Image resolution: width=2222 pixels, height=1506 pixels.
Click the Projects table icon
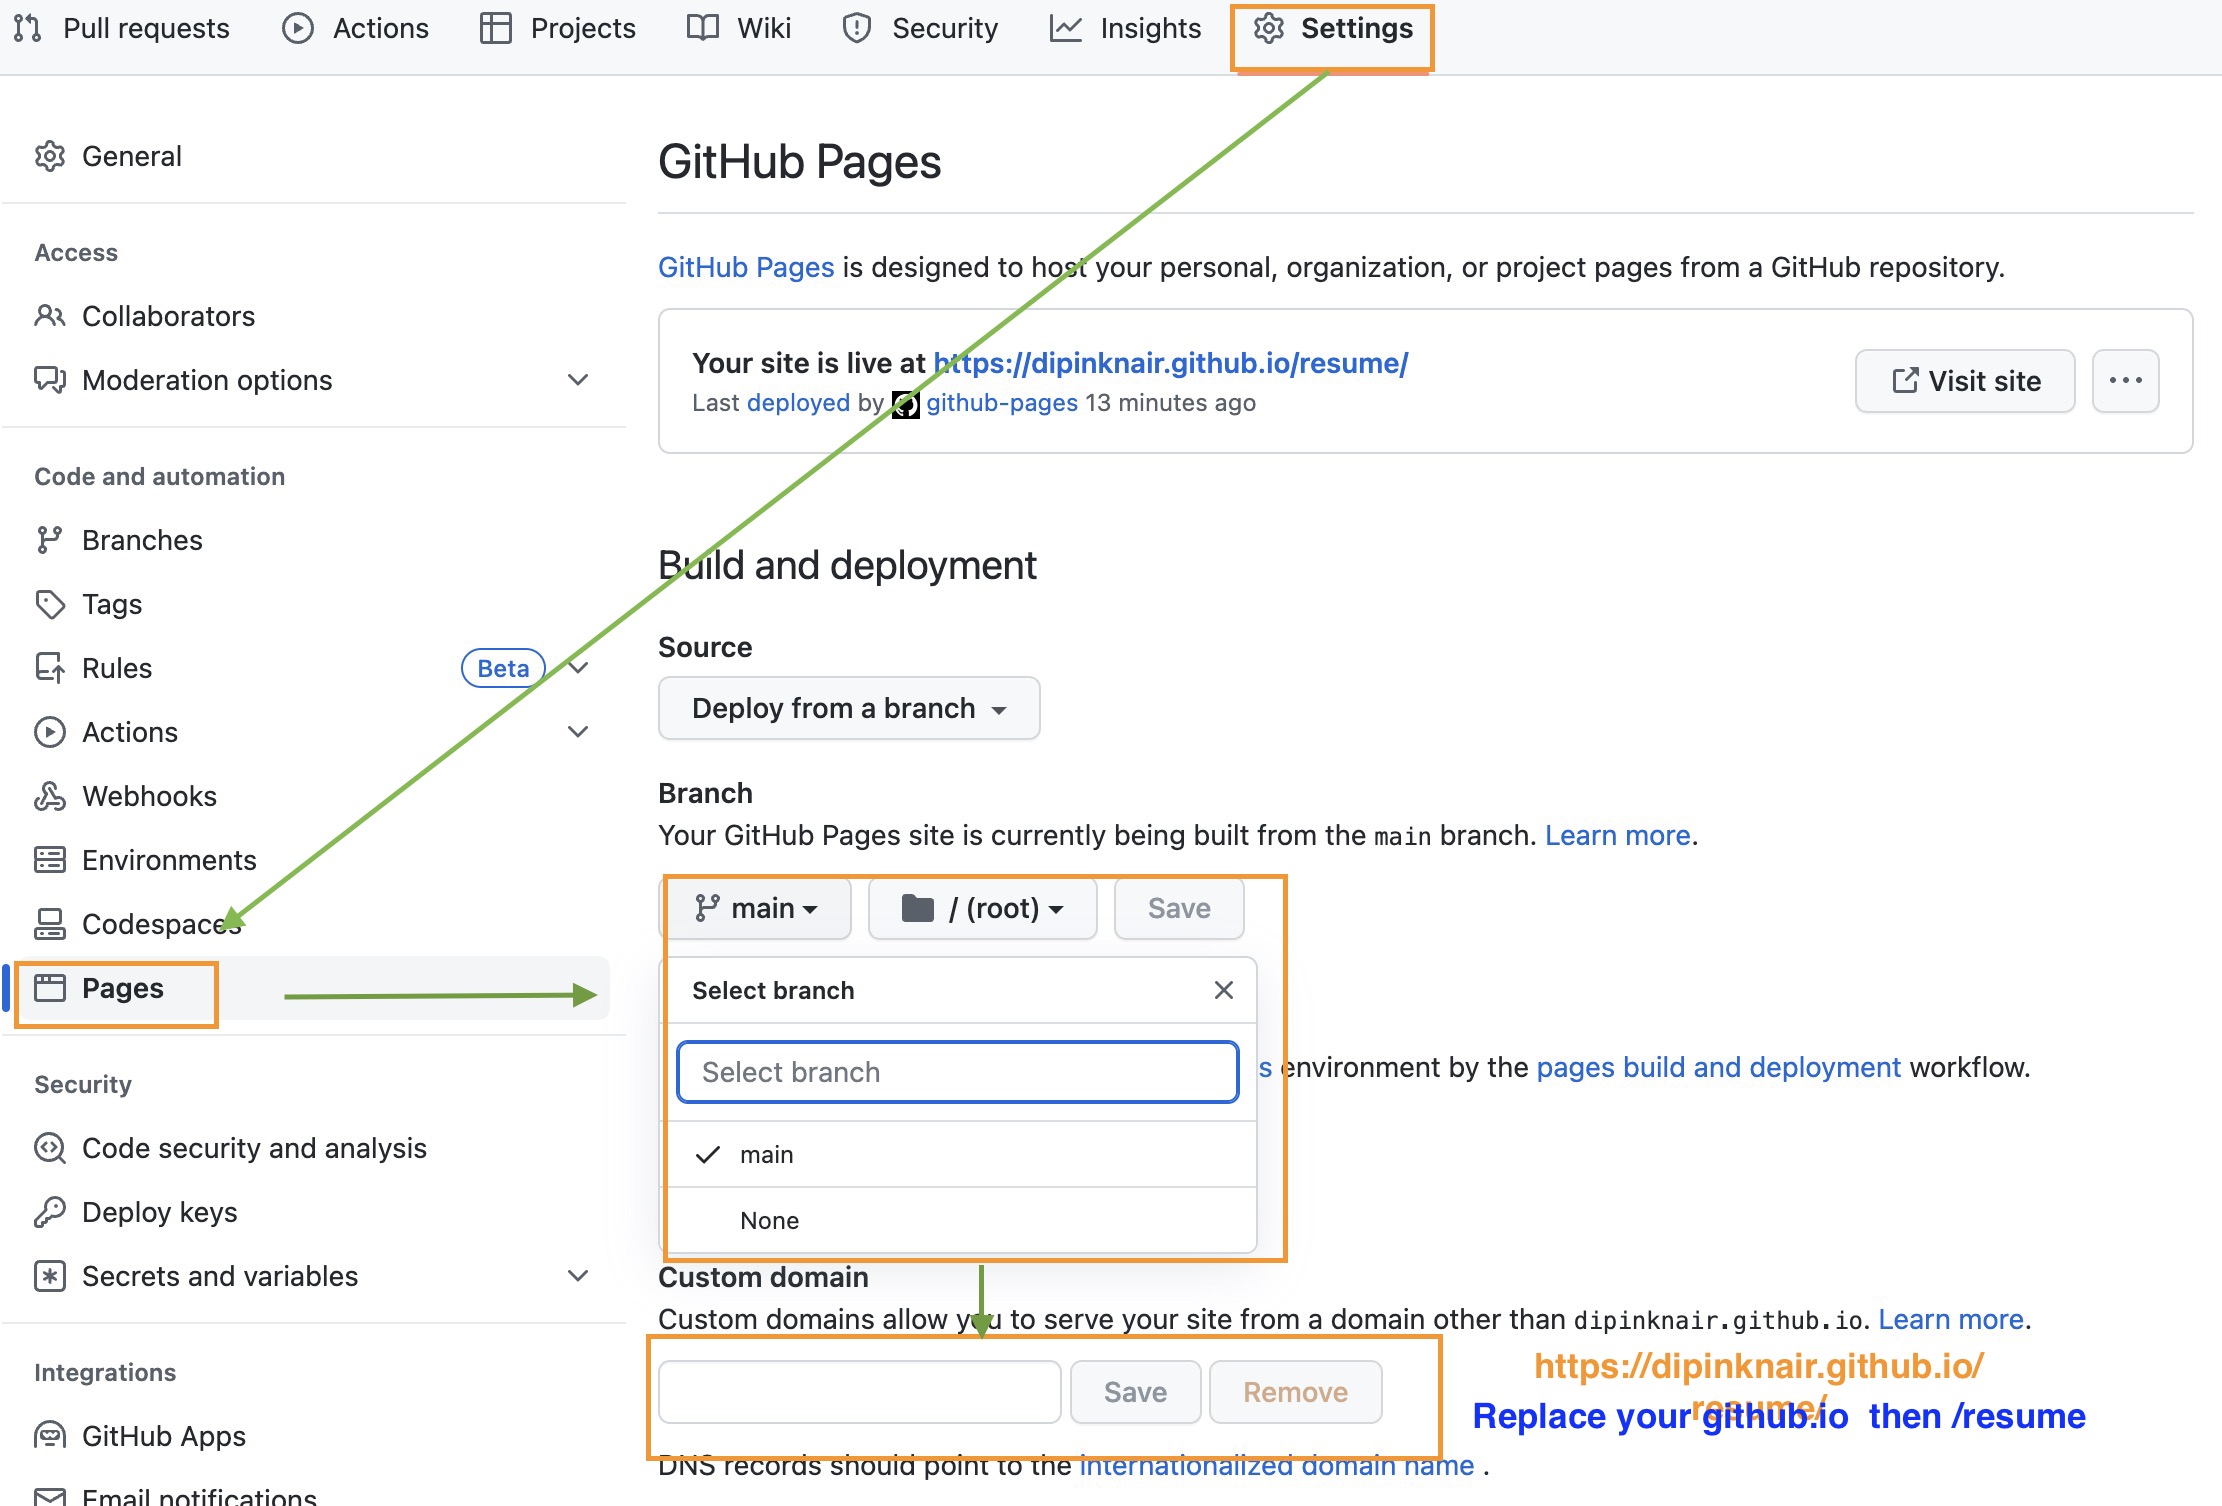click(495, 28)
